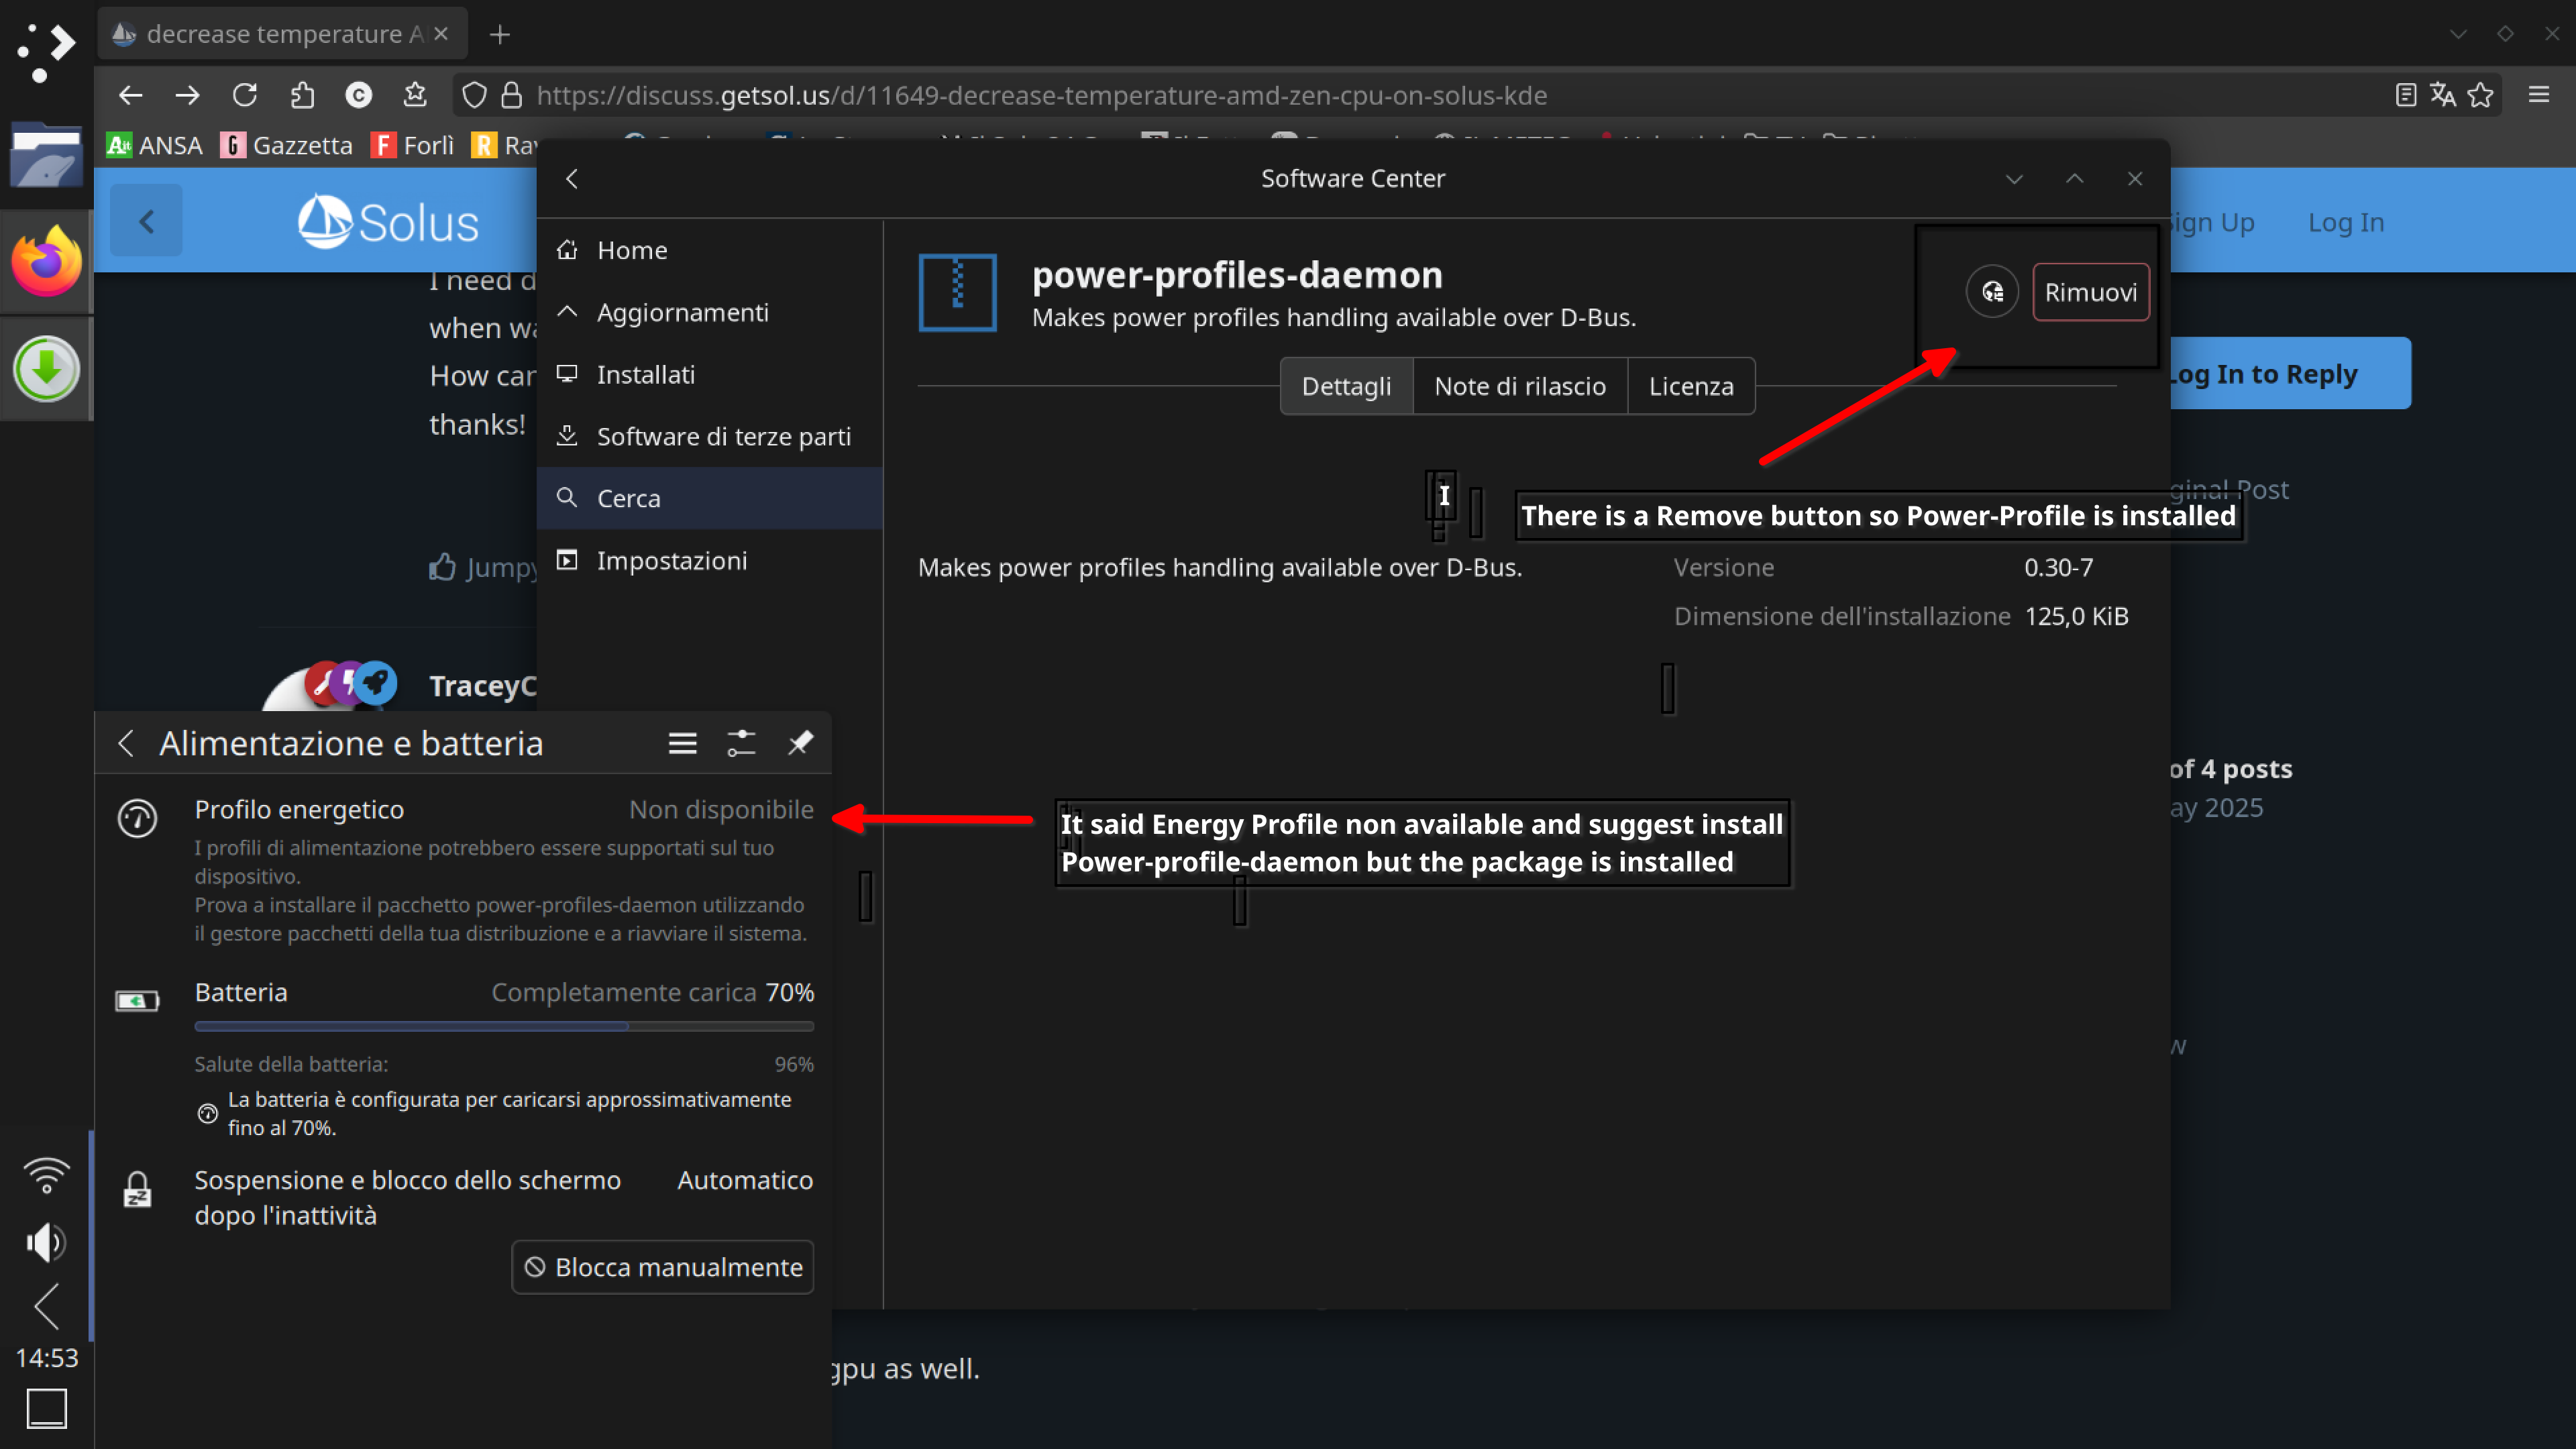Open Dolphin file manager in dock

(x=46, y=155)
